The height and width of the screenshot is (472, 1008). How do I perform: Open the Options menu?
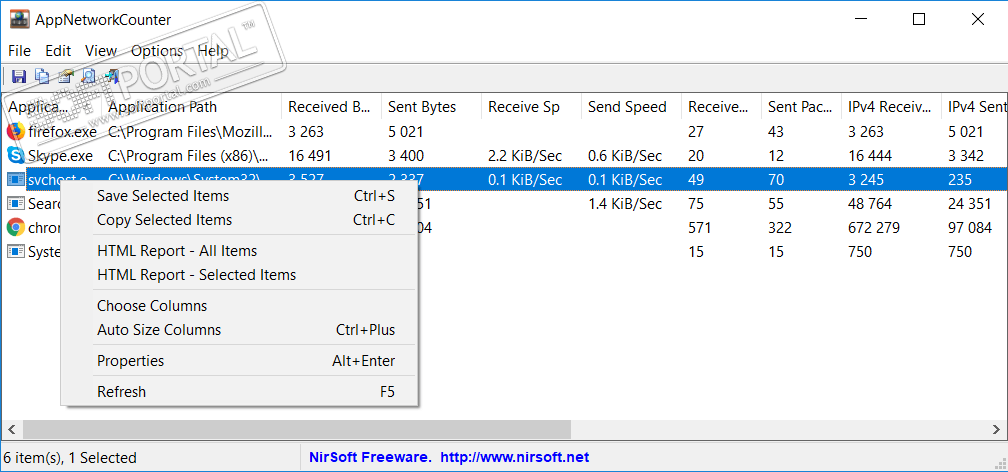click(x=157, y=51)
